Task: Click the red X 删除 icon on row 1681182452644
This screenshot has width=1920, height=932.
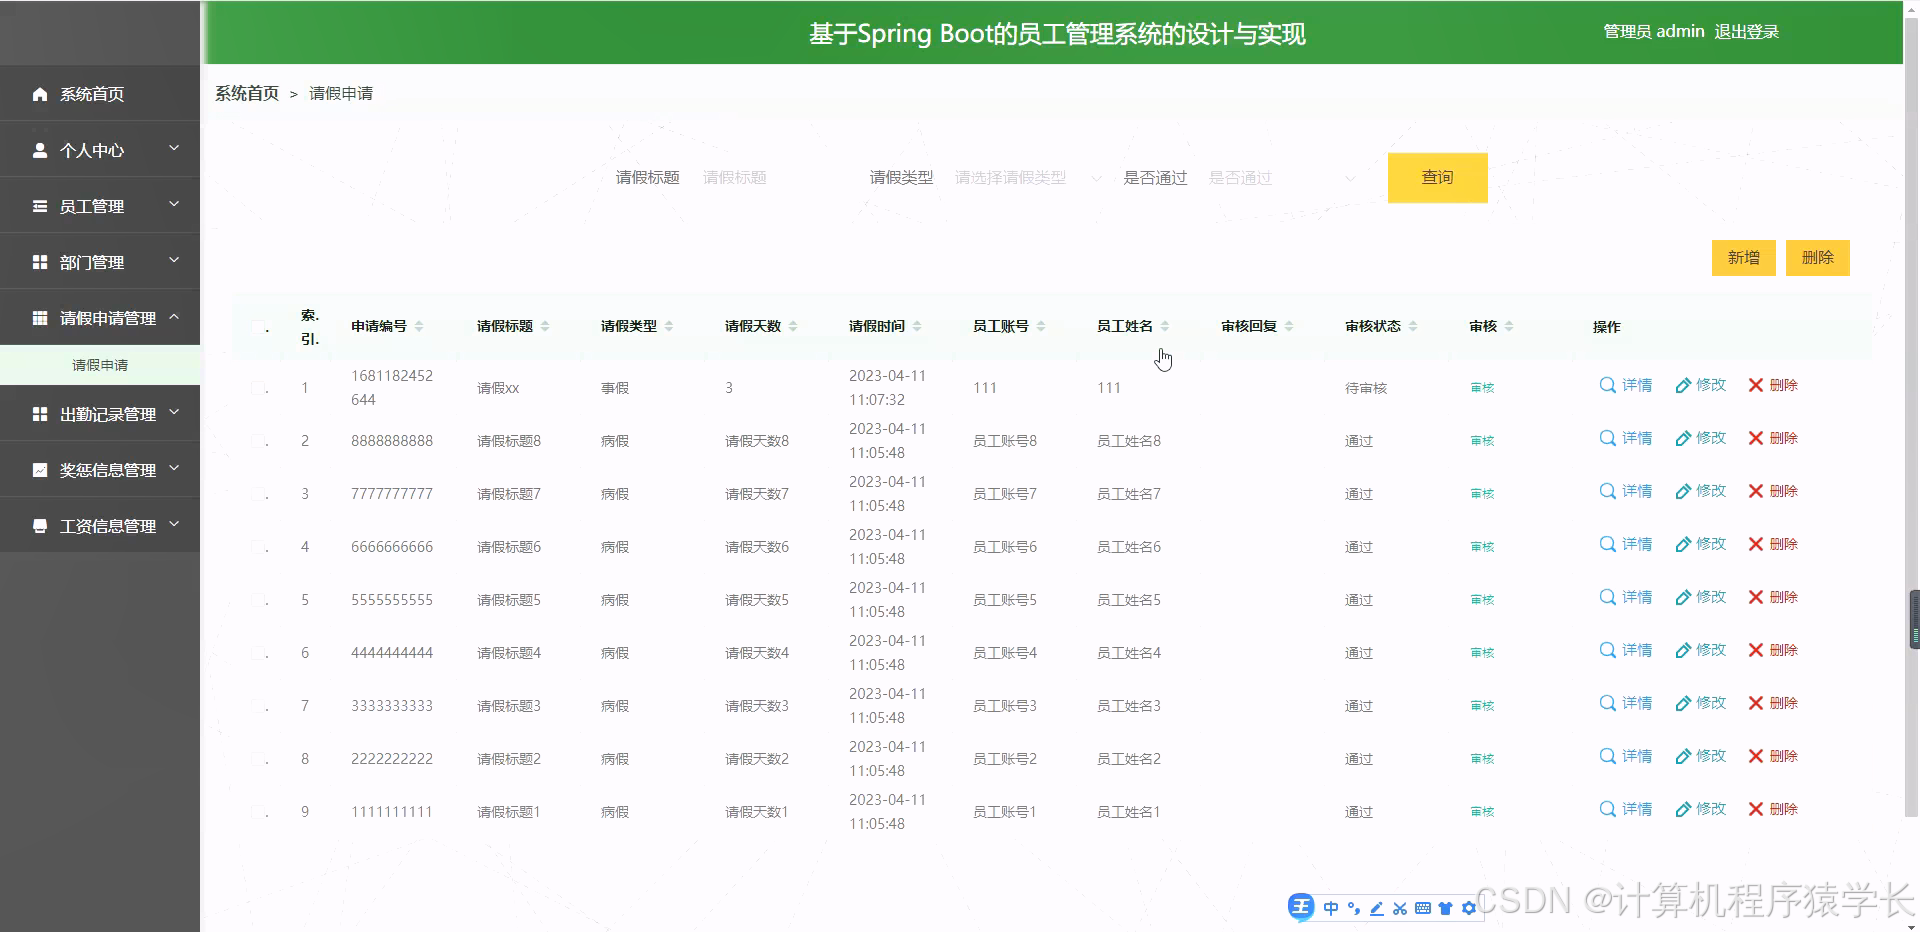Action: point(1753,384)
